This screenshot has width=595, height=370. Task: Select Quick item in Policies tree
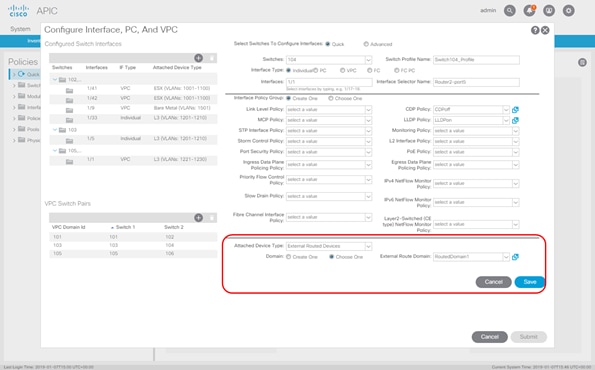[x=33, y=74]
